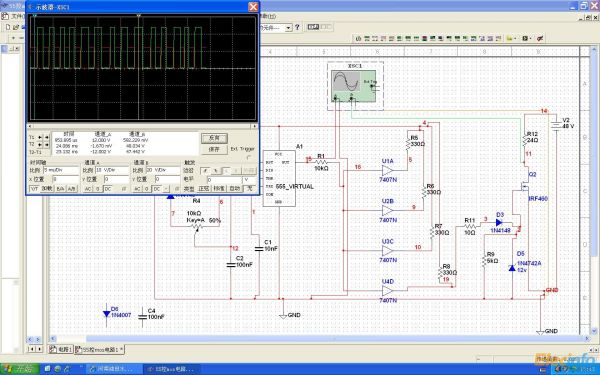This screenshot has height=375, width=600.
Task: Click XSC1 oscilloscope instrument in schematic
Action: (x=355, y=85)
